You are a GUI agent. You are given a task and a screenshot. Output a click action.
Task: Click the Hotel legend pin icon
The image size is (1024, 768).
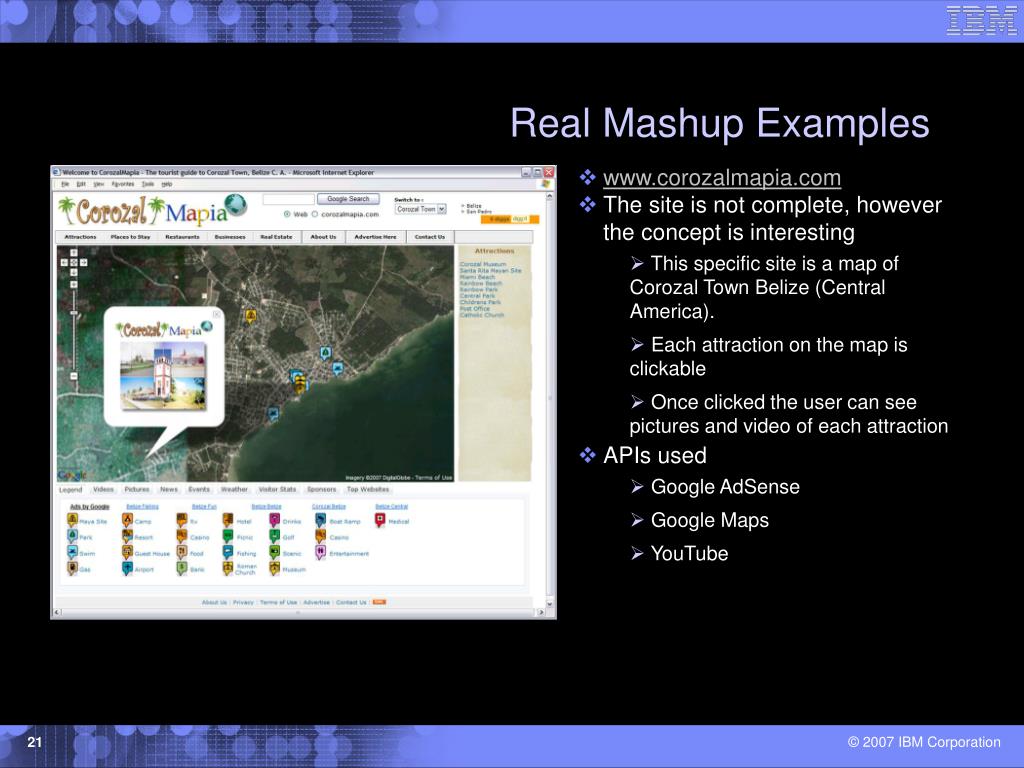227,520
